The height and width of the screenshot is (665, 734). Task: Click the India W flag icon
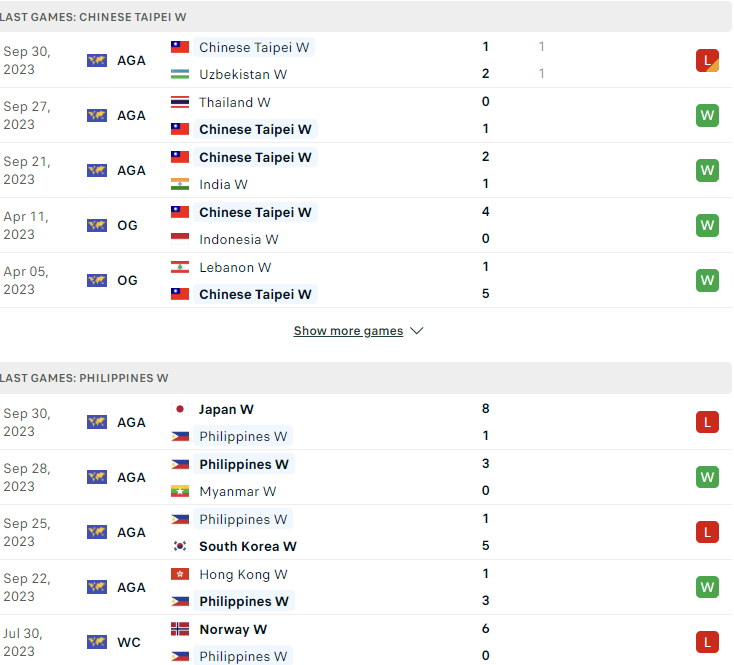click(180, 184)
